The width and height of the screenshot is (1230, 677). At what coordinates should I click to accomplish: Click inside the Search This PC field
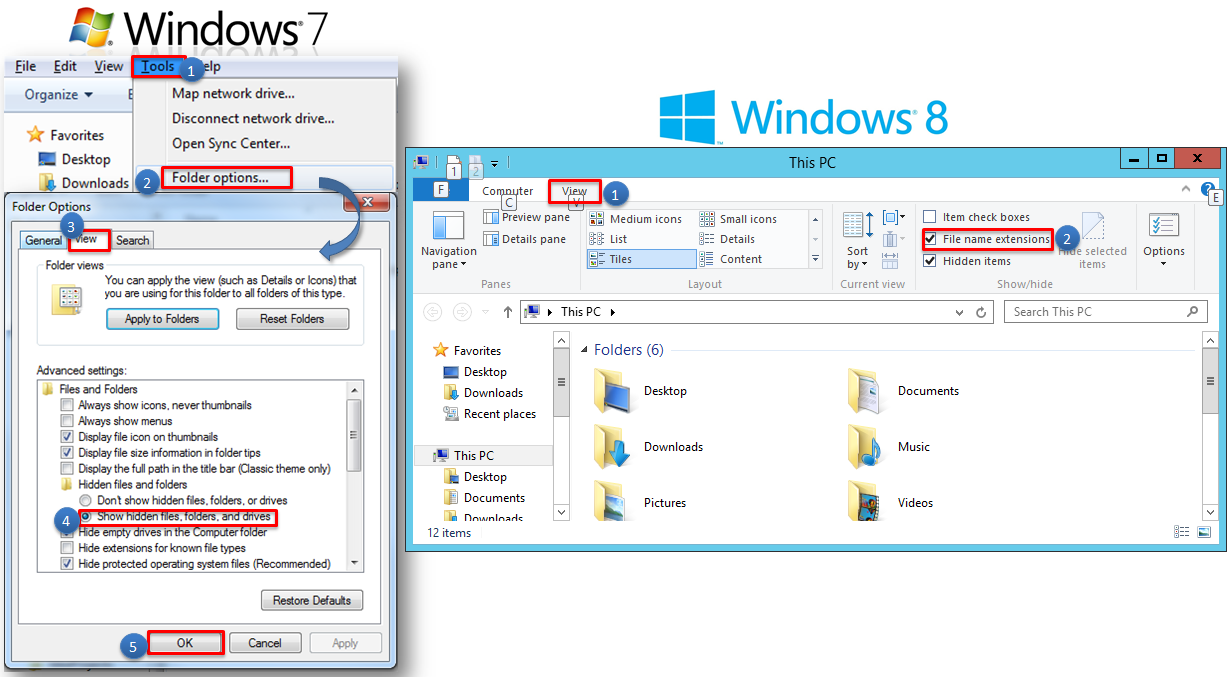click(1090, 311)
